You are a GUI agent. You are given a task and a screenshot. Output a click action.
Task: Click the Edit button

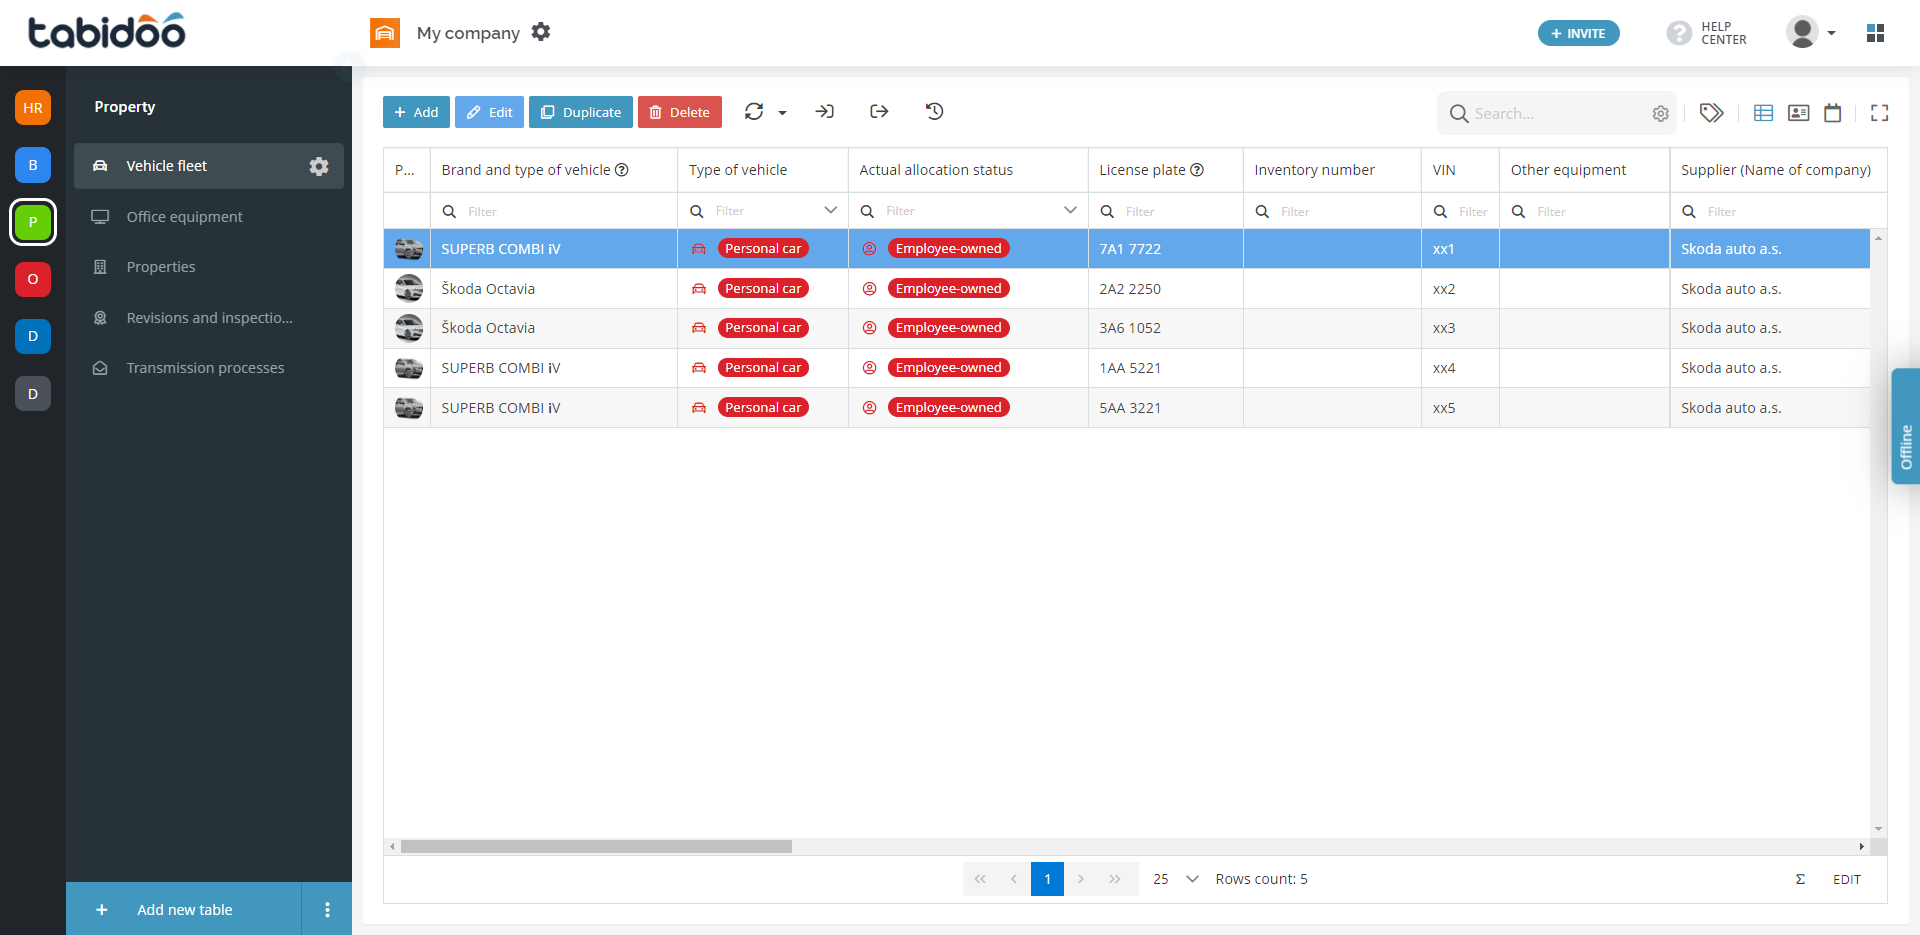point(489,112)
